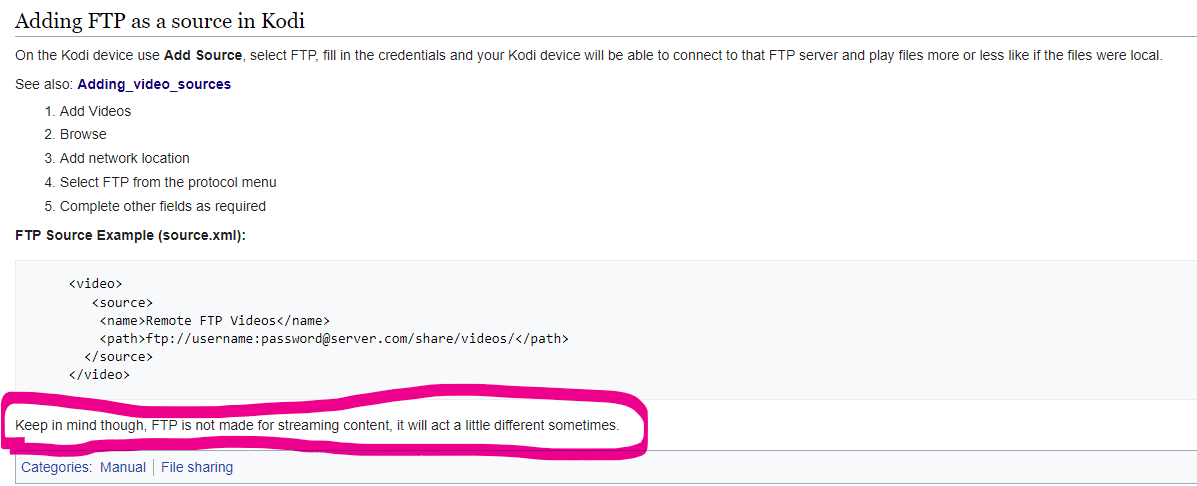Open the File sharing category link
The width and height of the screenshot is (1197, 486).
[197, 467]
